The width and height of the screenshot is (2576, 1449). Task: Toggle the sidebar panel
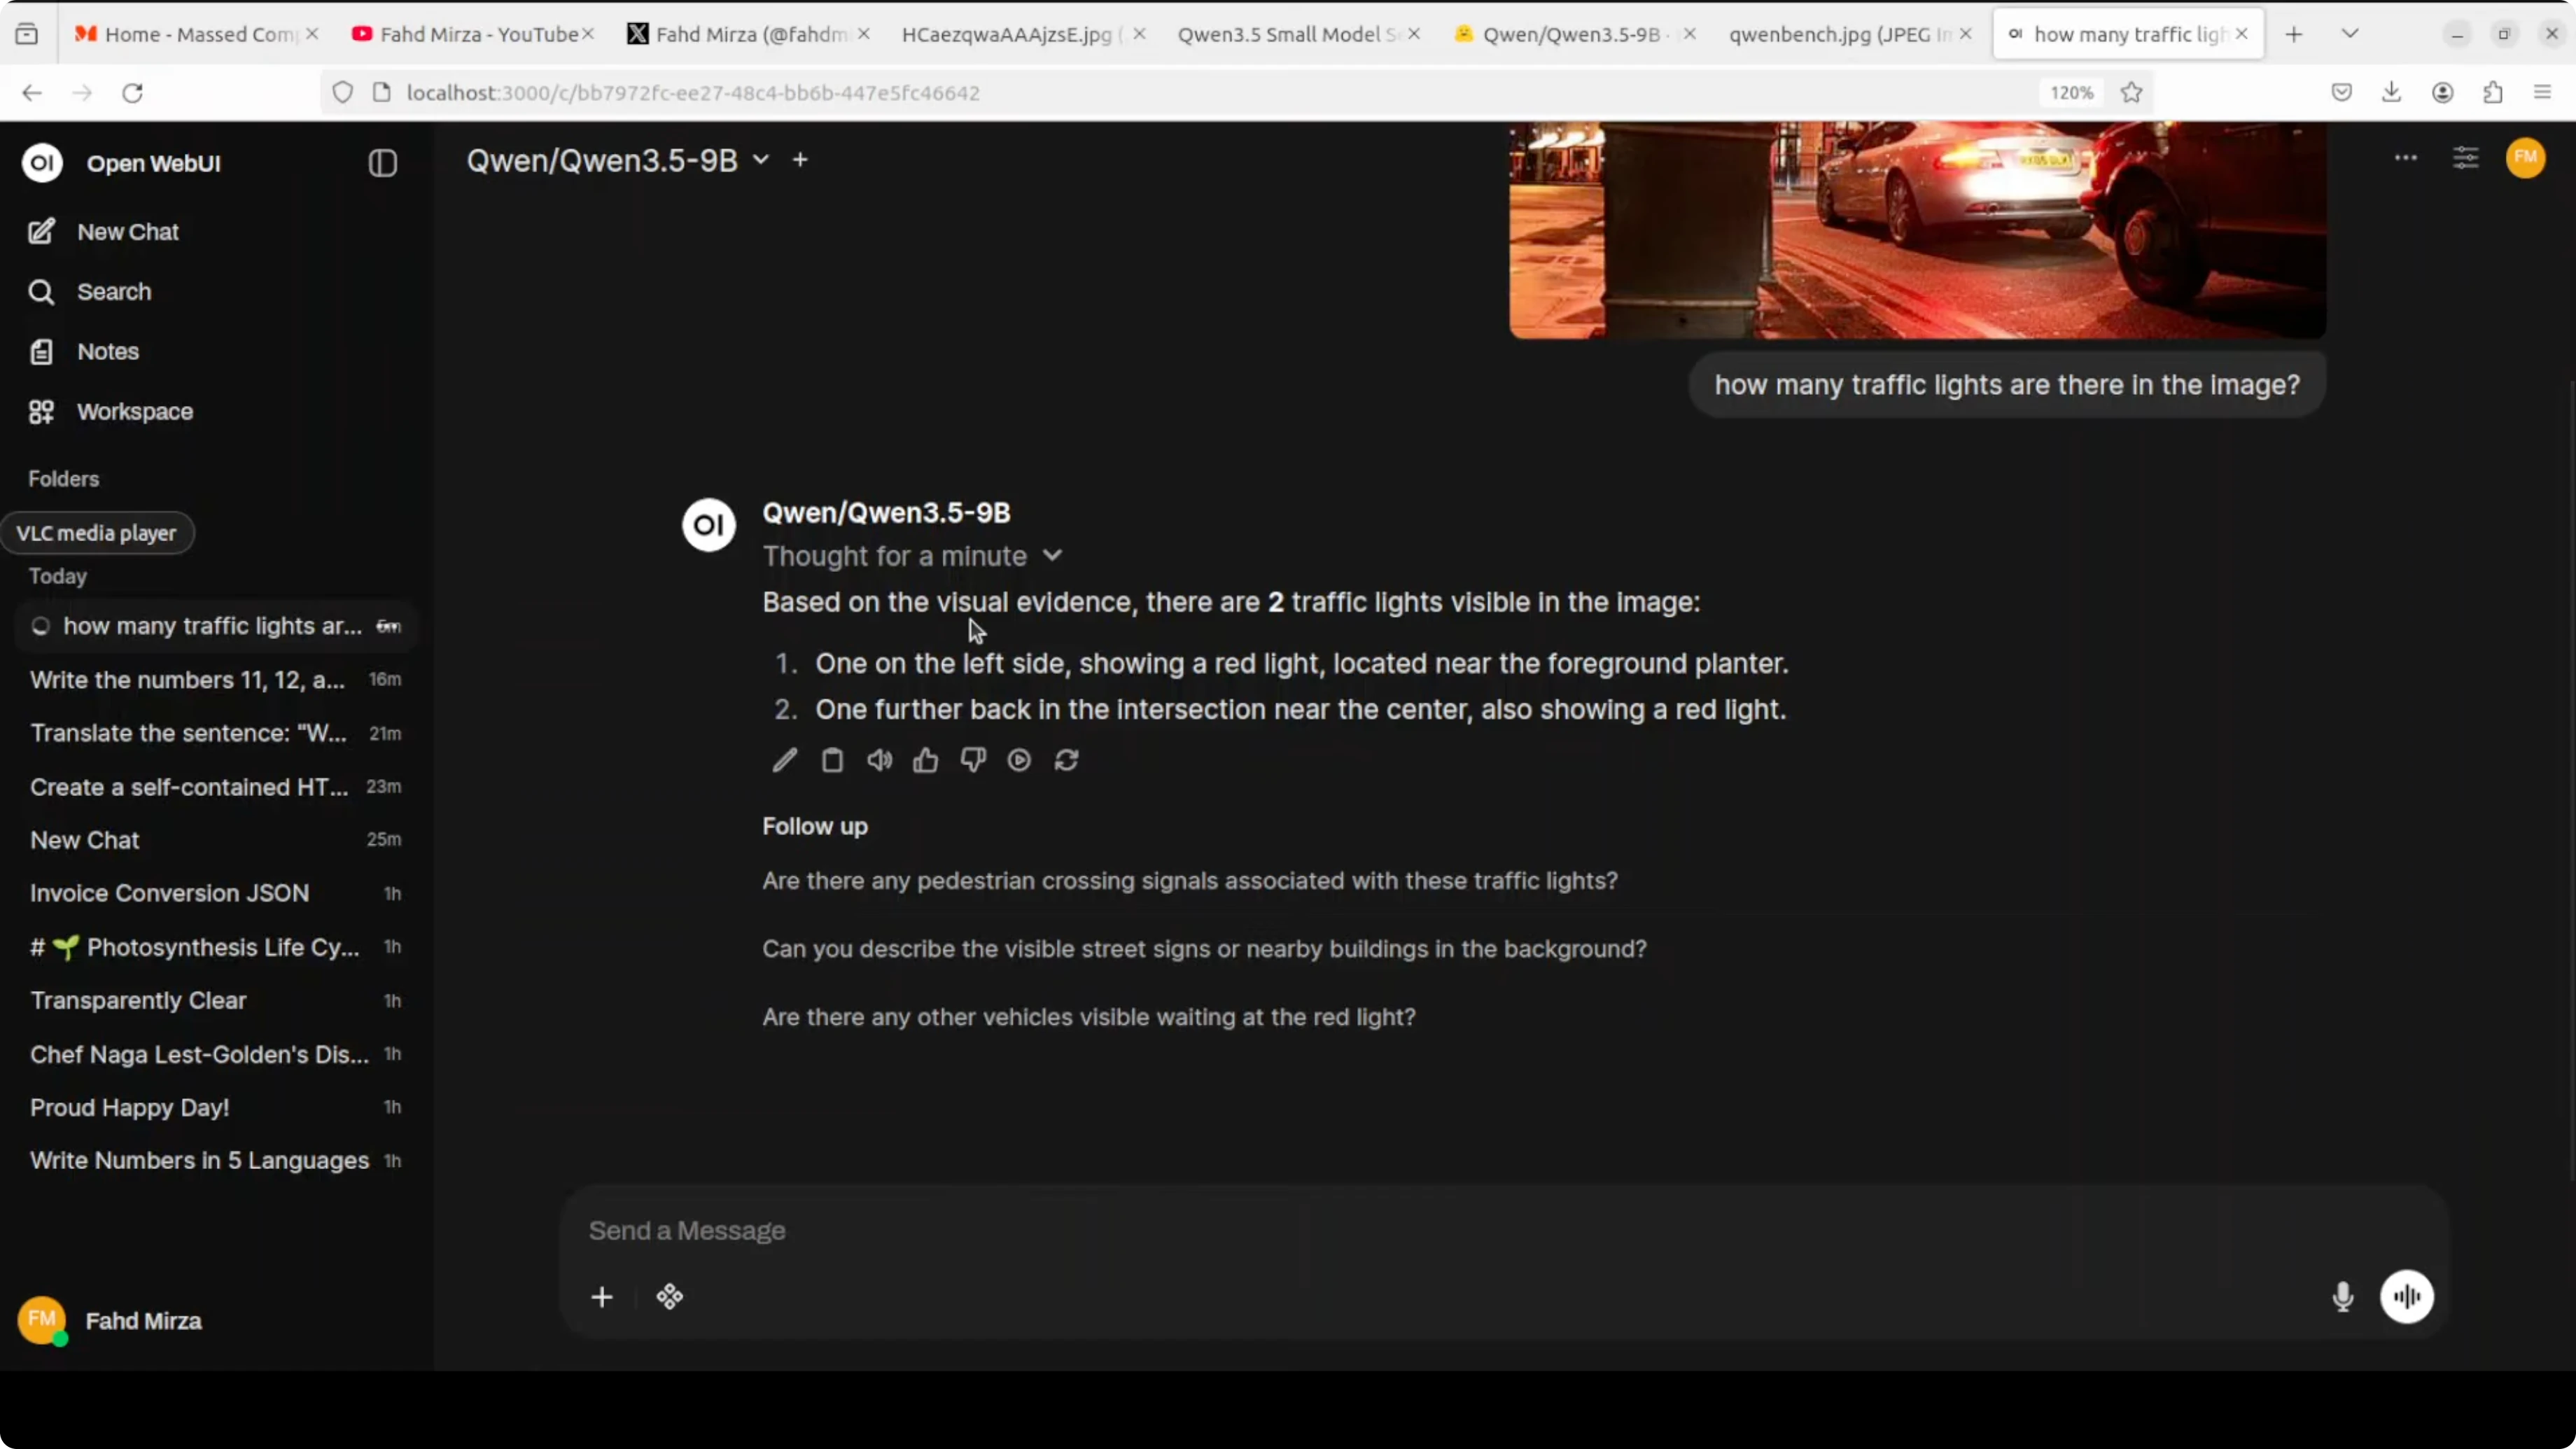tap(382, 163)
